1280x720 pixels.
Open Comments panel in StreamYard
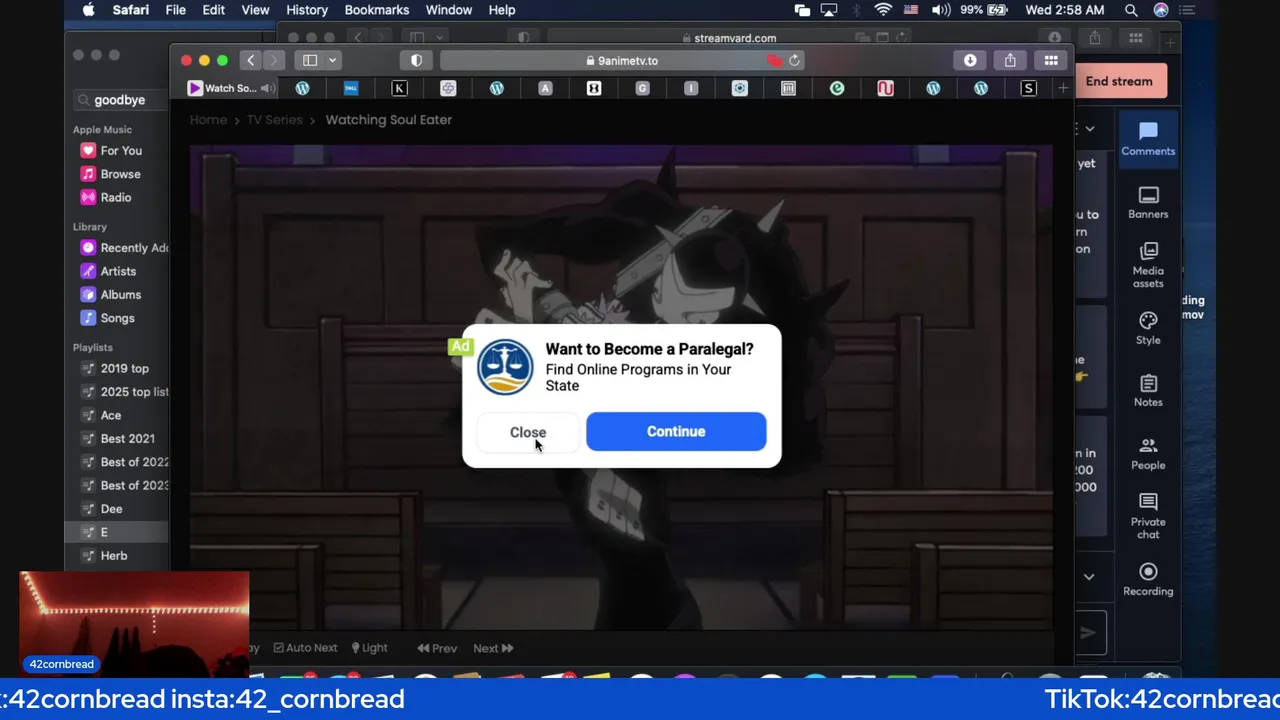1148,139
